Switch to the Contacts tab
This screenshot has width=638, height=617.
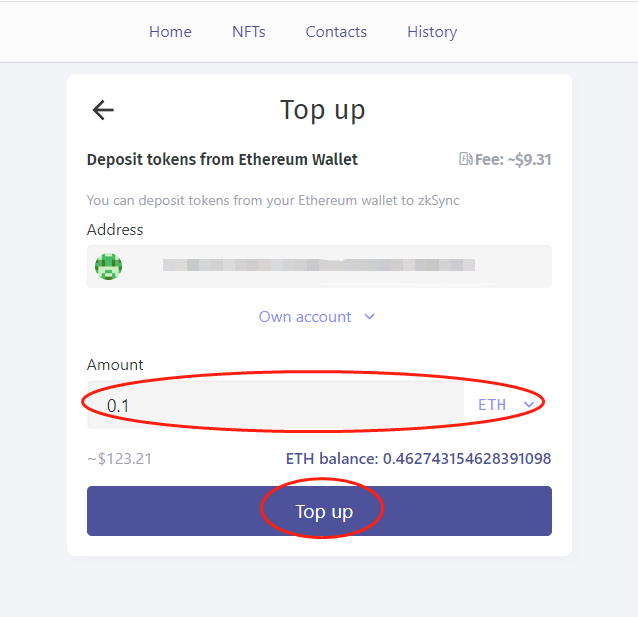(336, 32)
